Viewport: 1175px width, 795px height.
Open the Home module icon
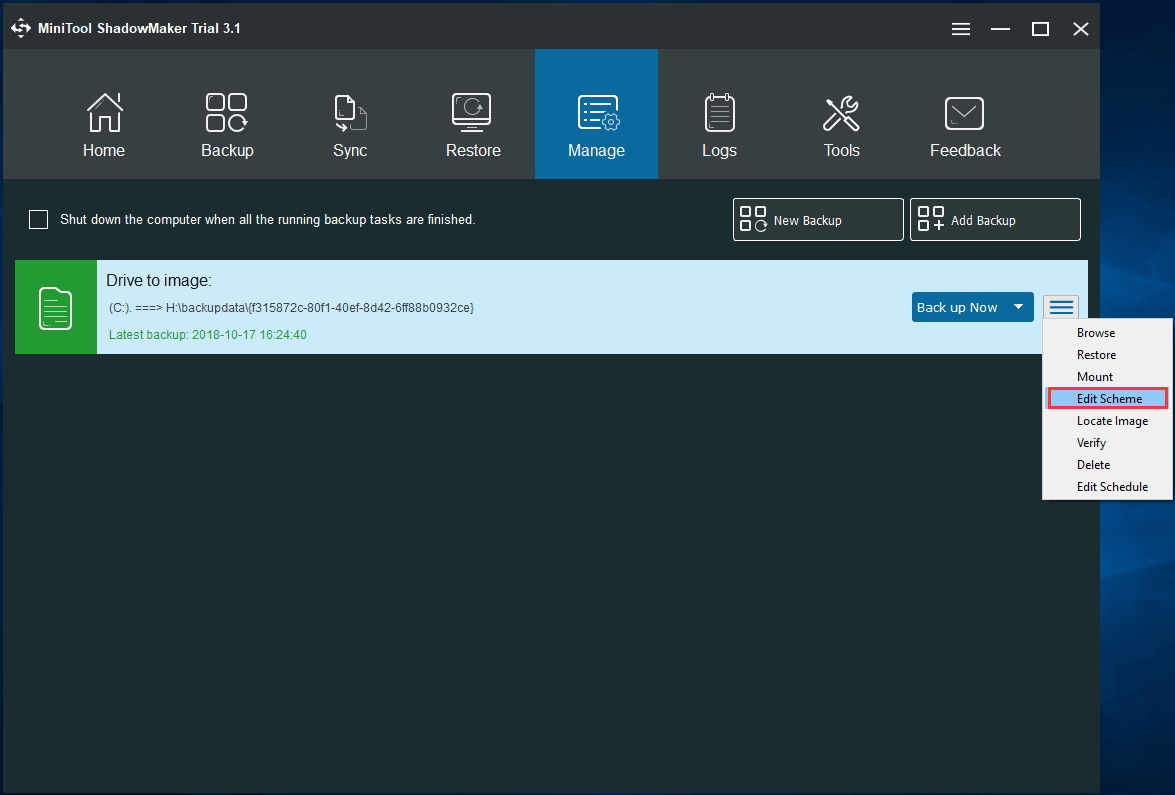point(104,112)
